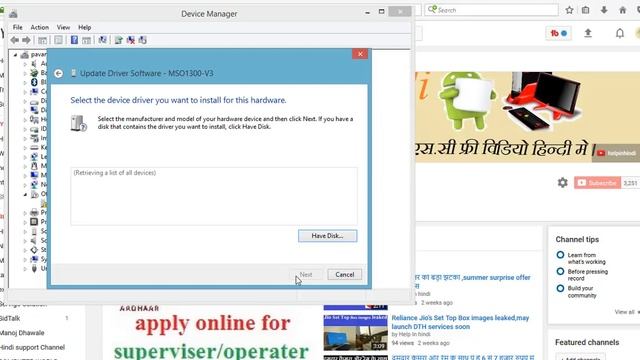
Task: Select the 'Before pressing record' radio circle
Action: click(x=560, y=271)
